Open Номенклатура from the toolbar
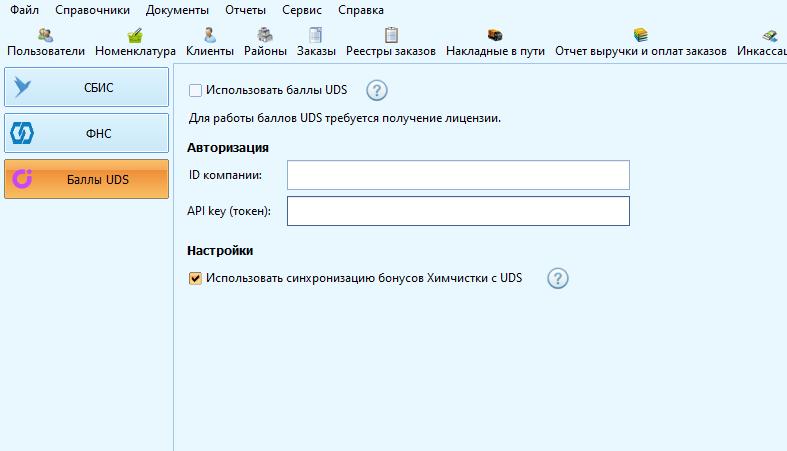The width and height of the screenshot is (787, 451). (135, 42)
